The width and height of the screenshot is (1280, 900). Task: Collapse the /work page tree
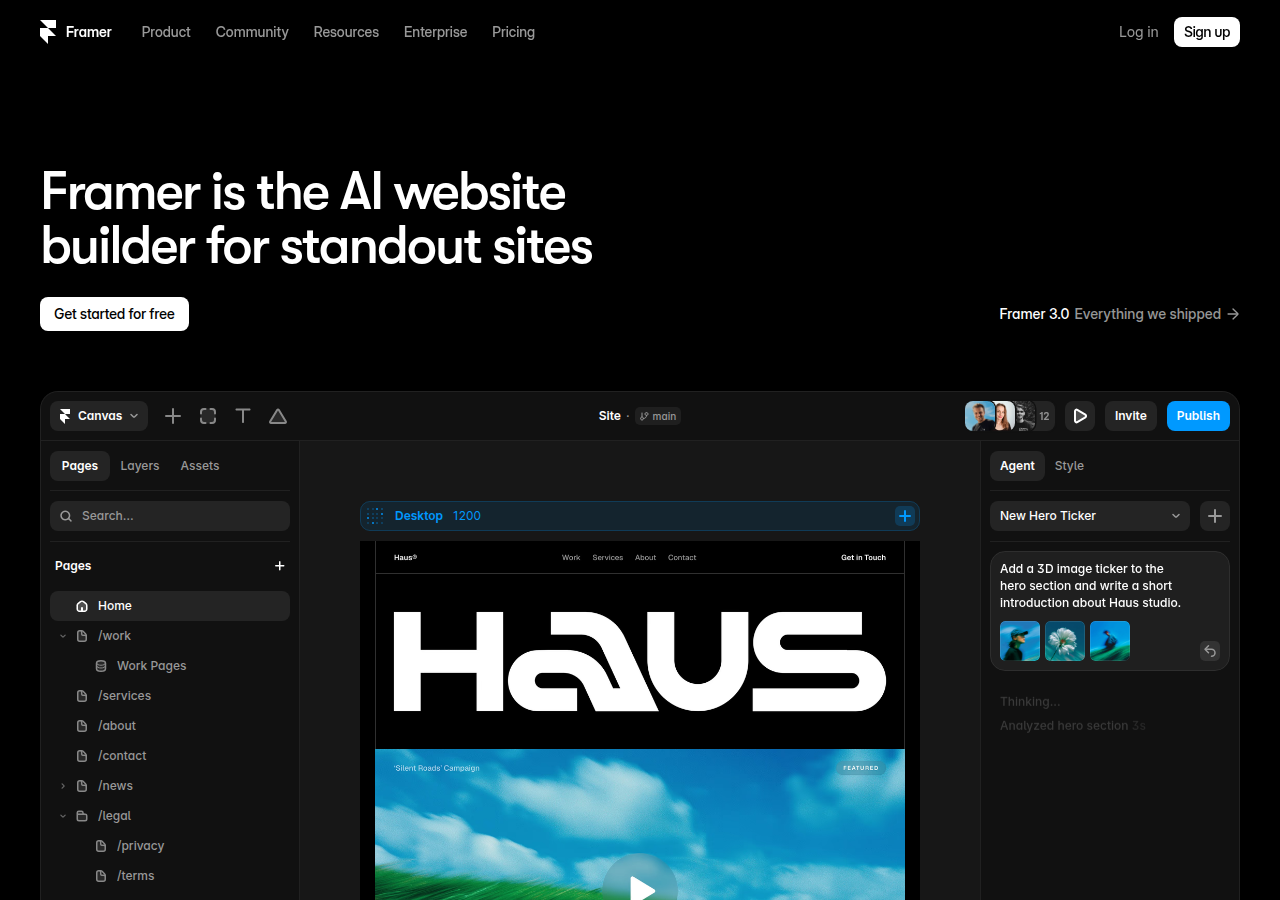tap(63, 636)
